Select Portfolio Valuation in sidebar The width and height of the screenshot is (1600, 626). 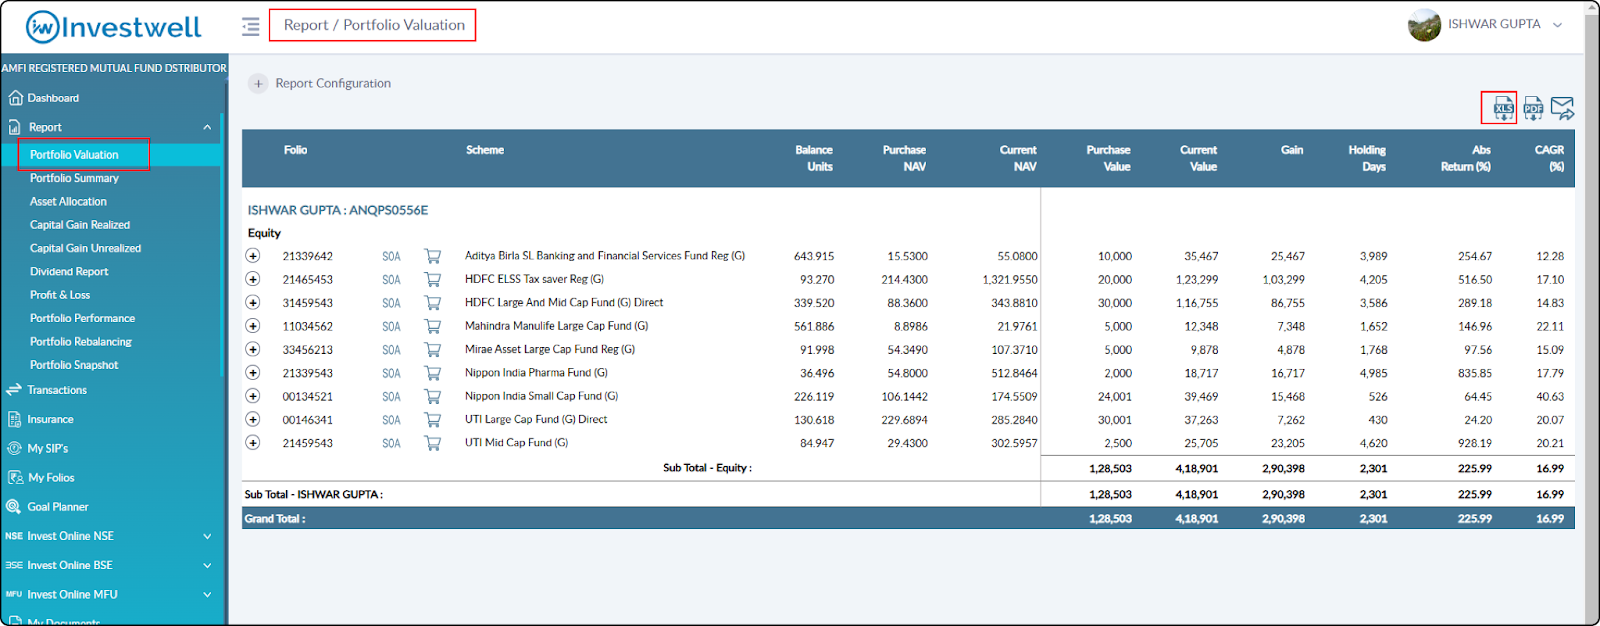tap(74, 155)
